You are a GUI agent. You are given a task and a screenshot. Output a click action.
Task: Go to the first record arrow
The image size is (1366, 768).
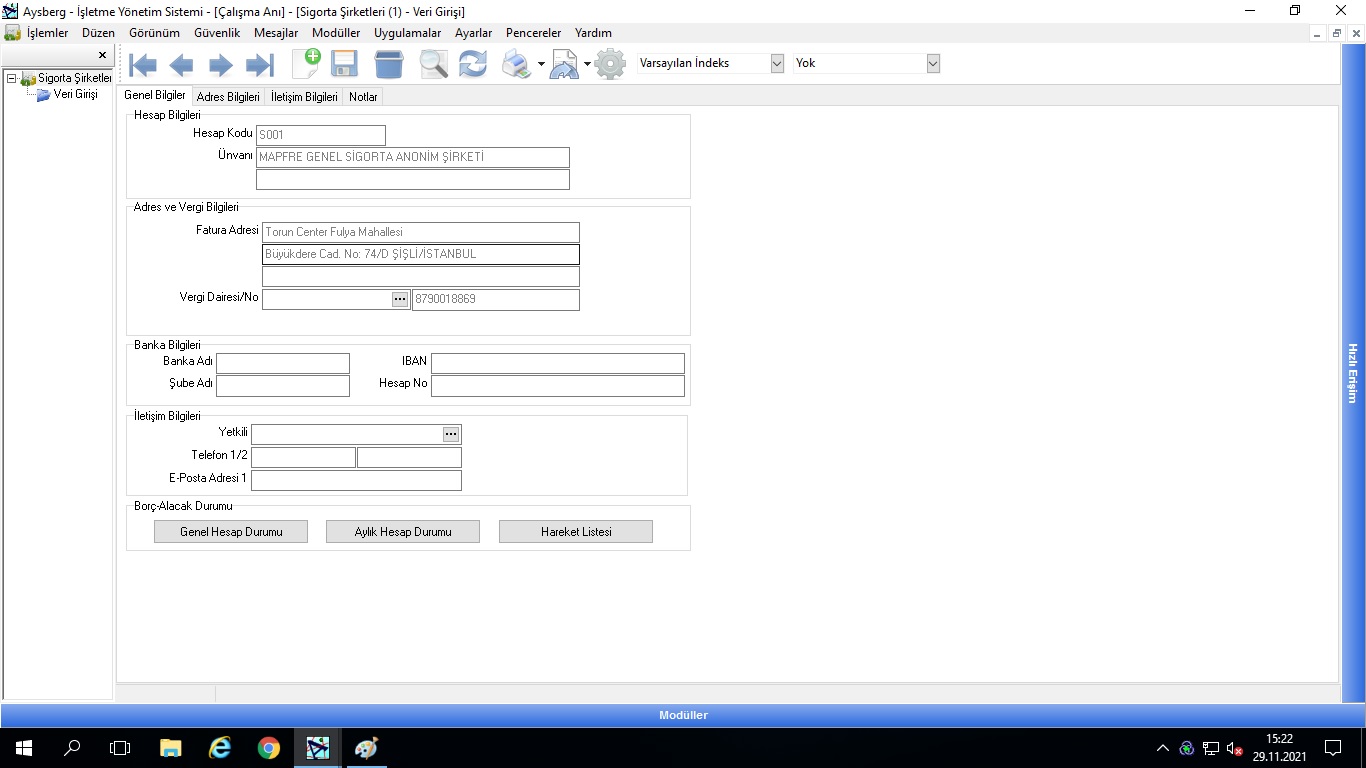point(143,65)
